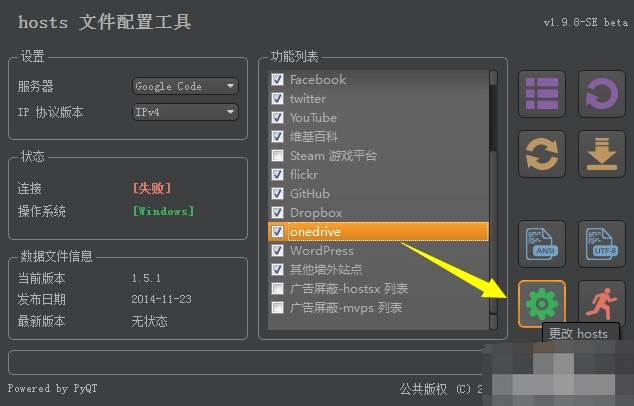
Task: Uncheck the WordPress checkbox
Action: click(277, 250)
